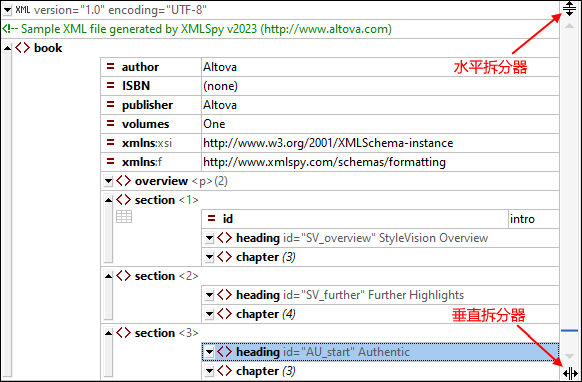Click the heading AU_start bracket icon
The image size is (582, 382).
(x=225, y=352)
